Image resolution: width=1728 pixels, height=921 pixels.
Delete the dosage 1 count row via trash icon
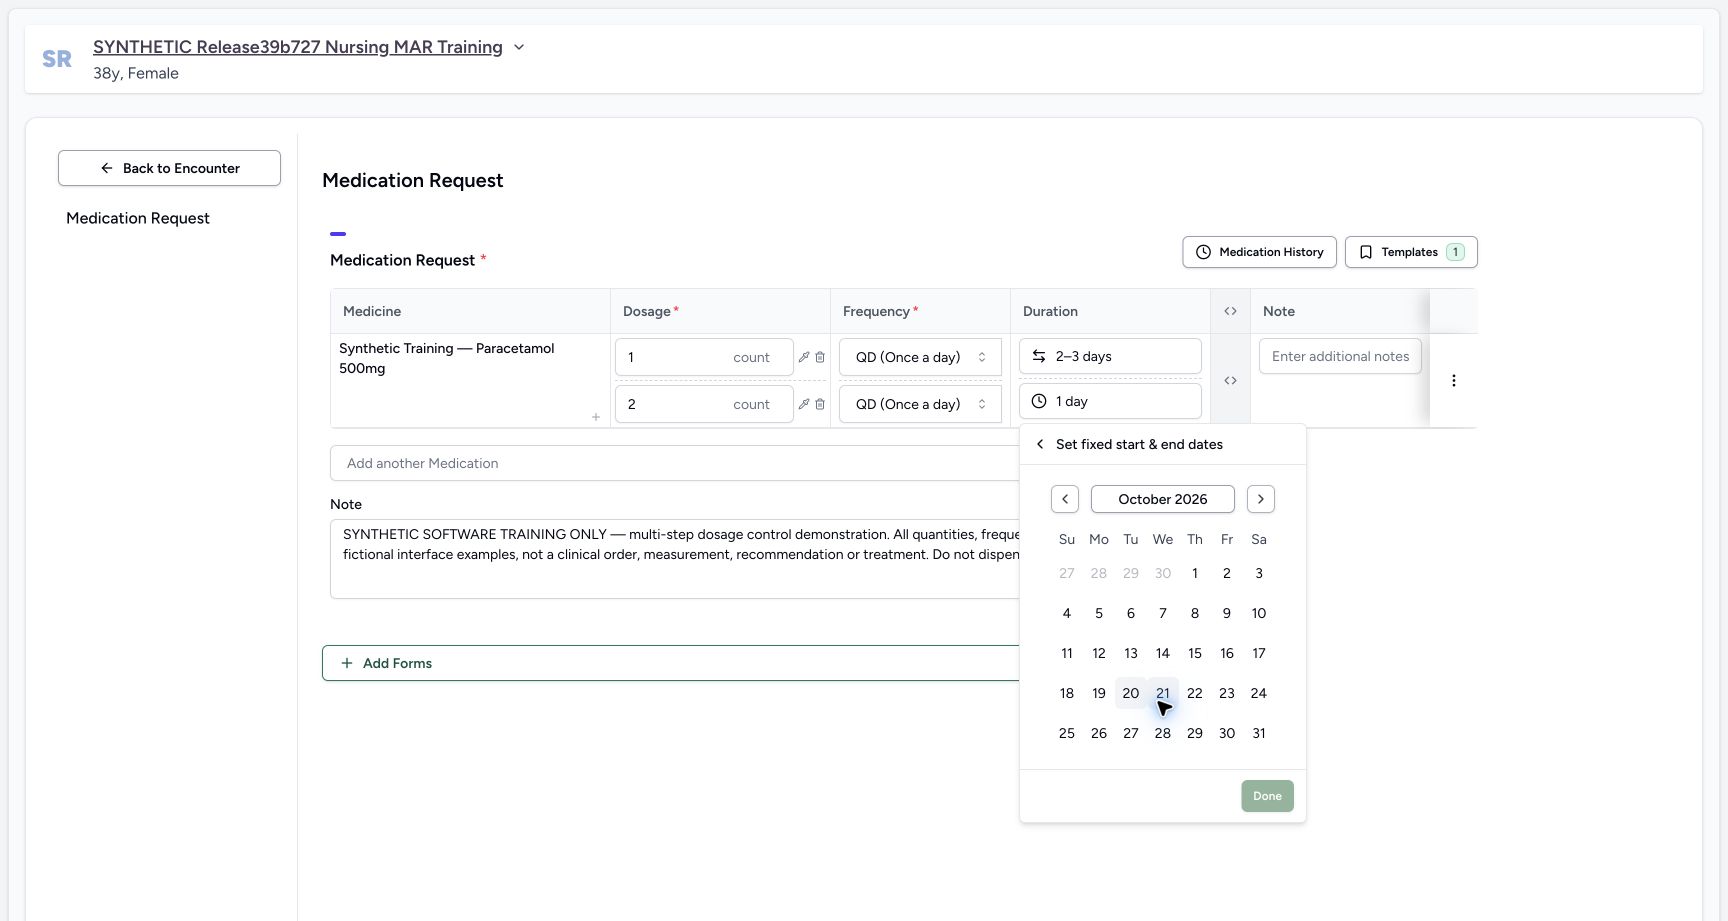coord(820,357)
